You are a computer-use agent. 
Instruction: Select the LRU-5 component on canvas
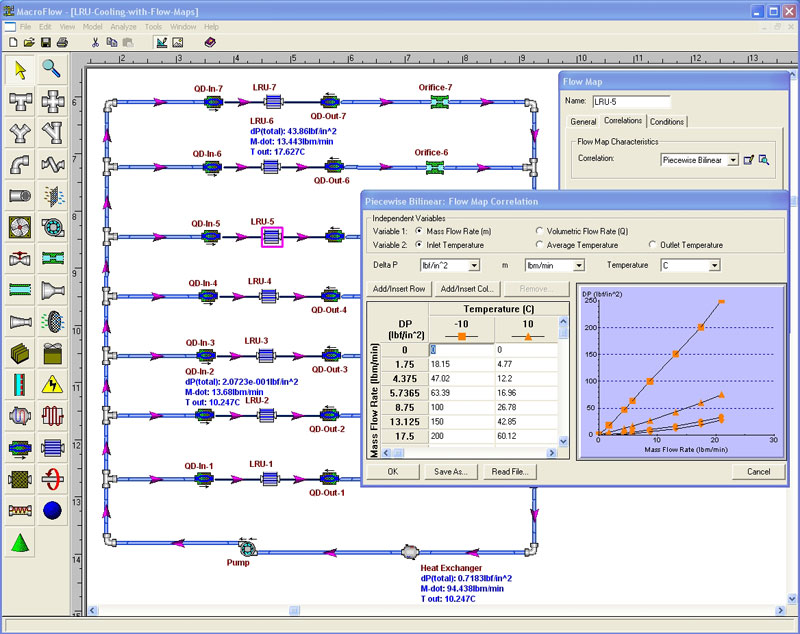click(272, 237)
